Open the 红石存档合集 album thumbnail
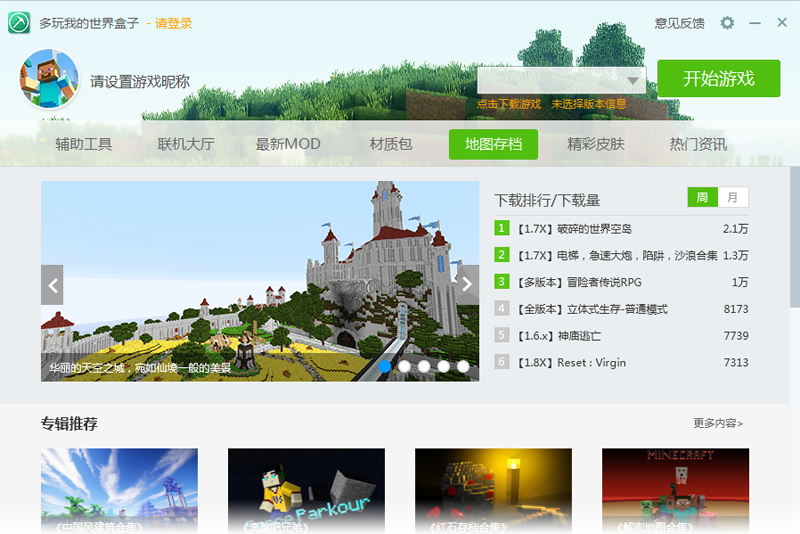 coord(493,491)
